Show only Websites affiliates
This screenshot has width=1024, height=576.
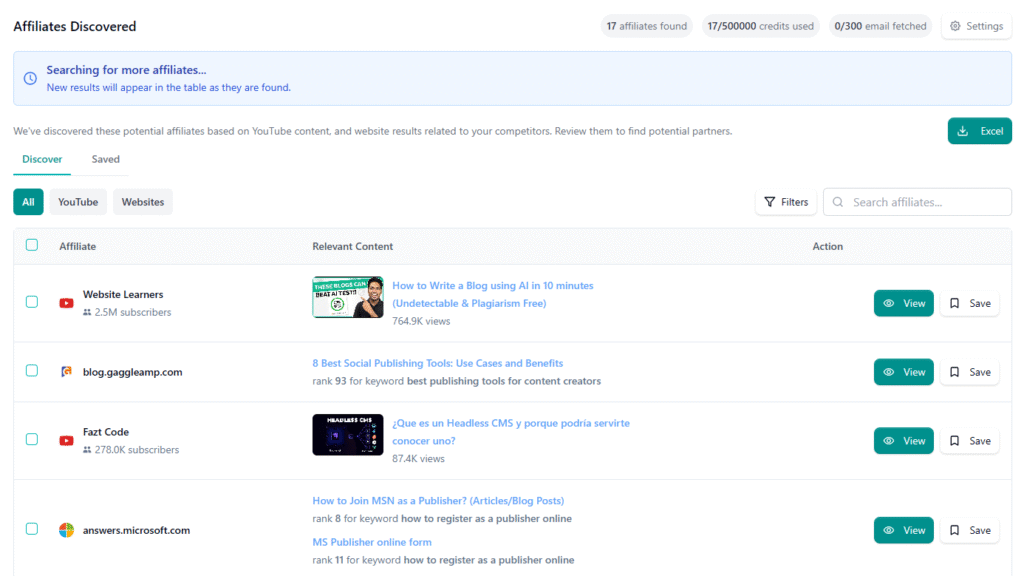(x=143, y=202)
